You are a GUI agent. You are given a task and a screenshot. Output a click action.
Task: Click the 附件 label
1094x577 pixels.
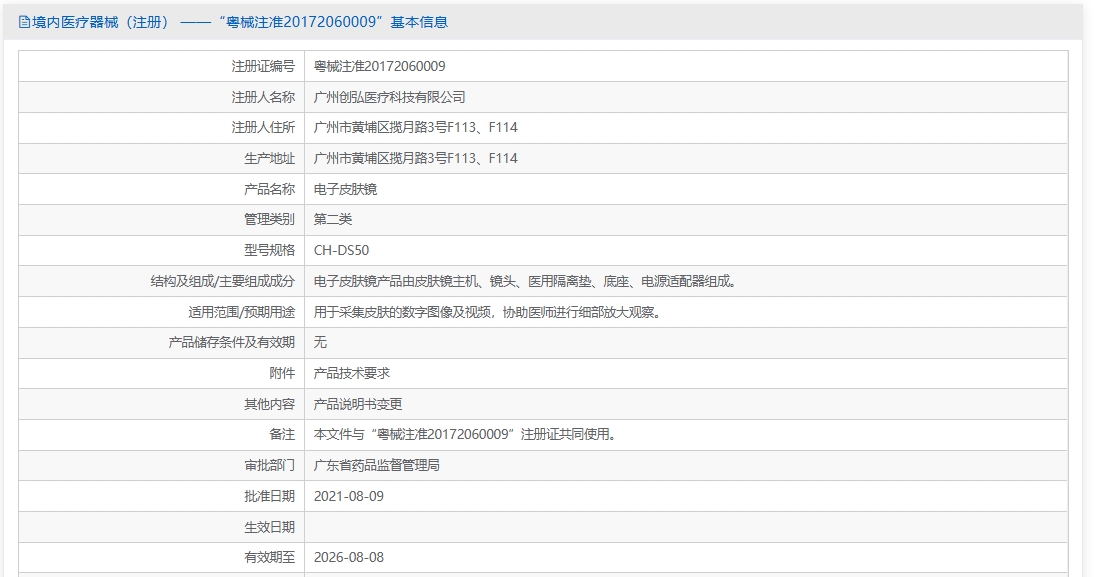282,373
